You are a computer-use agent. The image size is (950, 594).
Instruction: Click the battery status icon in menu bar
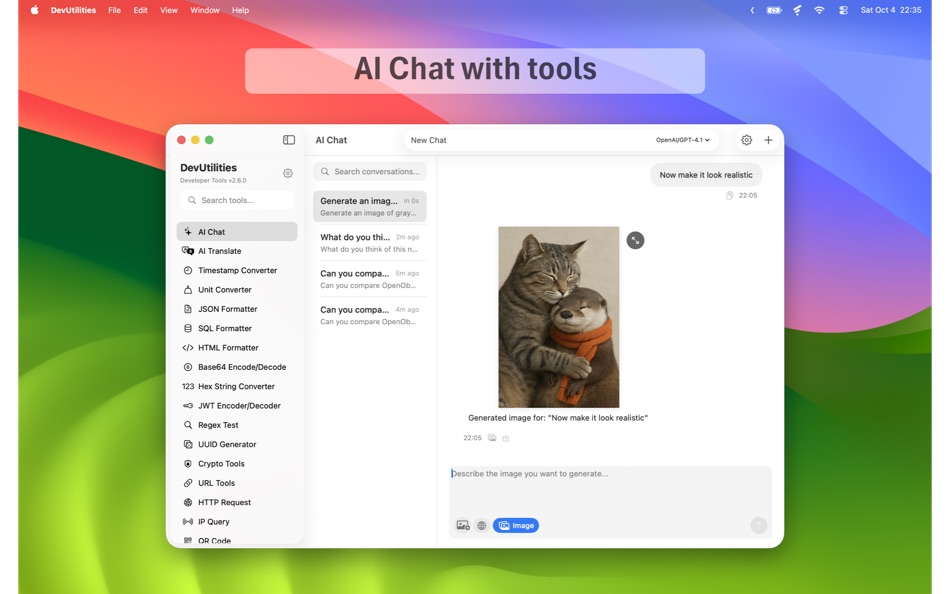click(774, 10)
